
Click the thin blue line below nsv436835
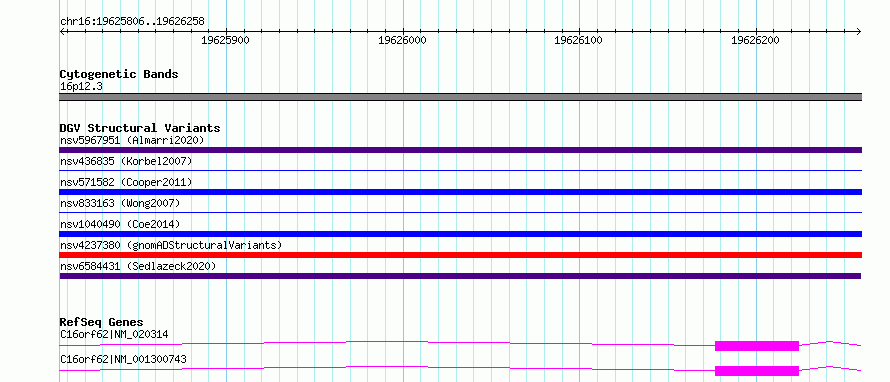tap(460, 170)
